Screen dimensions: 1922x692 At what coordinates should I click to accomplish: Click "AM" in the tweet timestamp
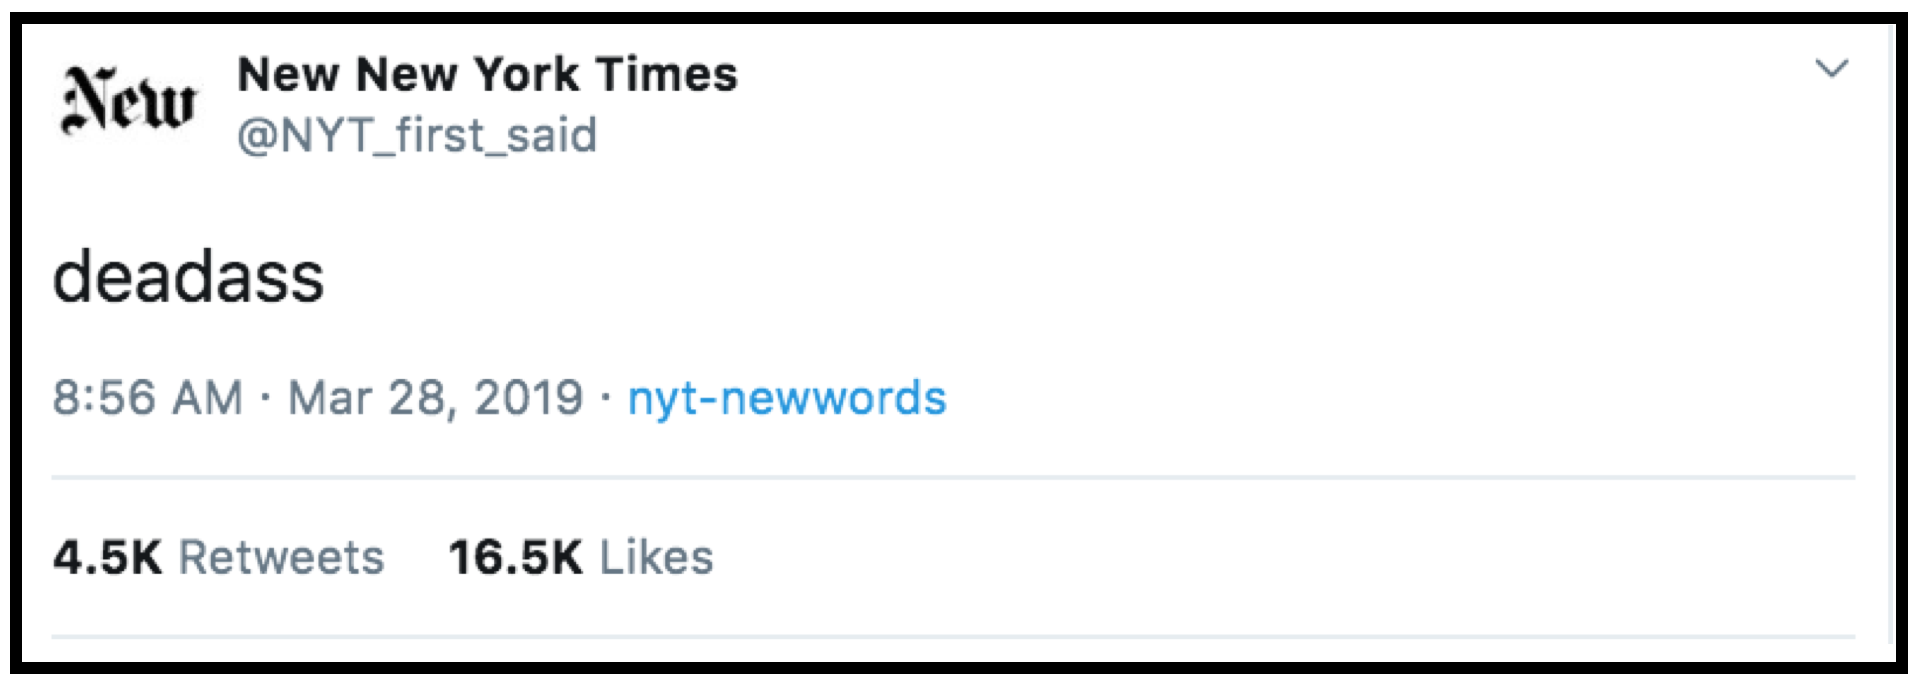[207, 398]
